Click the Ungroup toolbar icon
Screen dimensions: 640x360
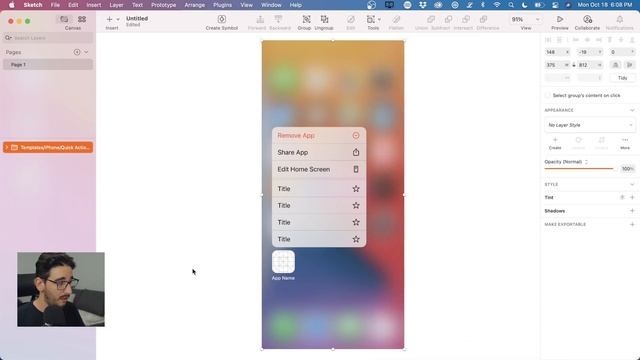[x=324, y=19]
